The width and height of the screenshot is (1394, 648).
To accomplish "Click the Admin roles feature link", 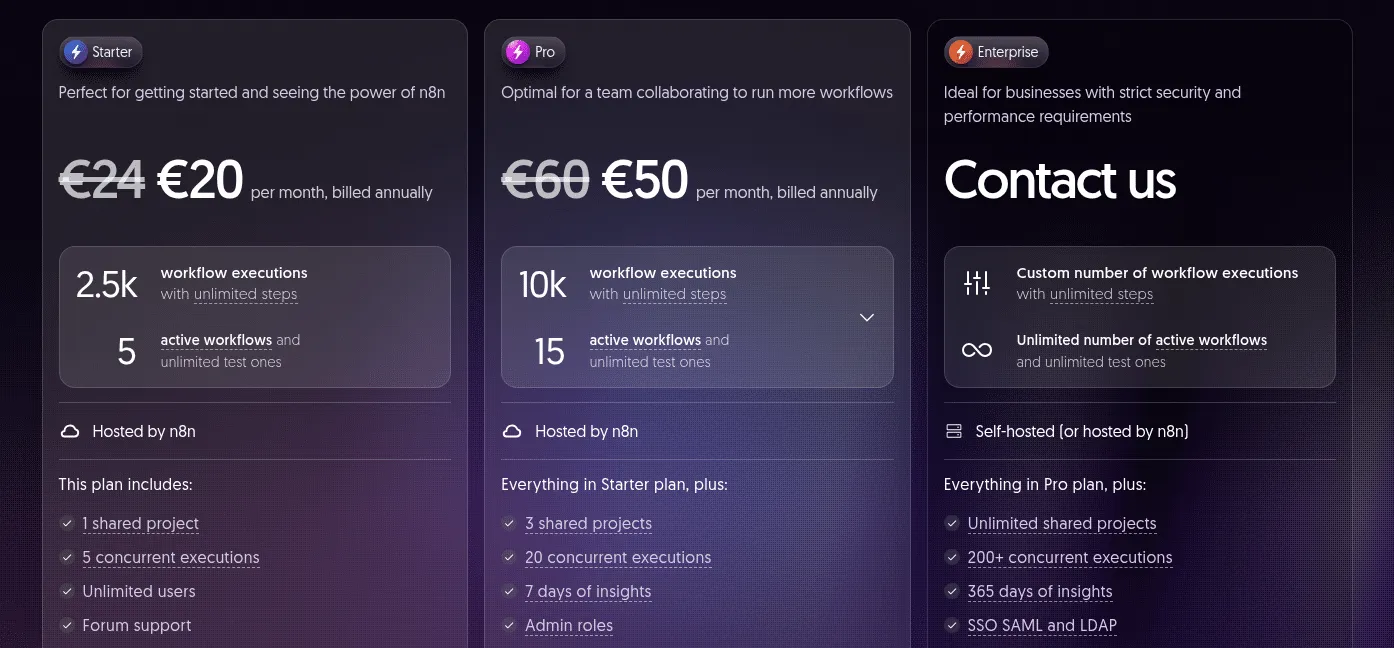I will point(569,626).
